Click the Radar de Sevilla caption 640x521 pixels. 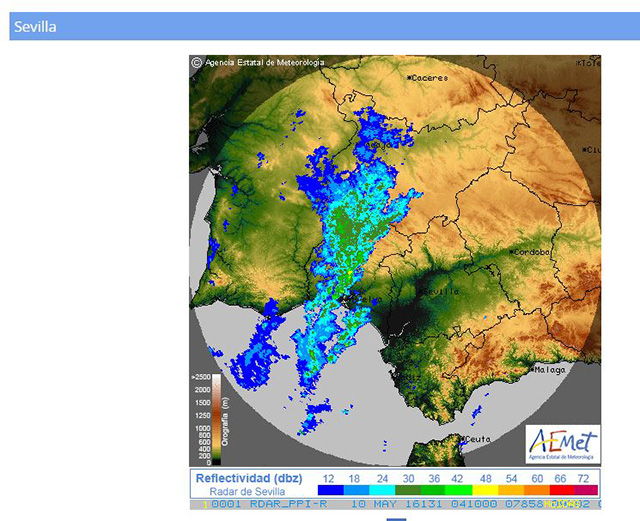[x=246, y=491]
